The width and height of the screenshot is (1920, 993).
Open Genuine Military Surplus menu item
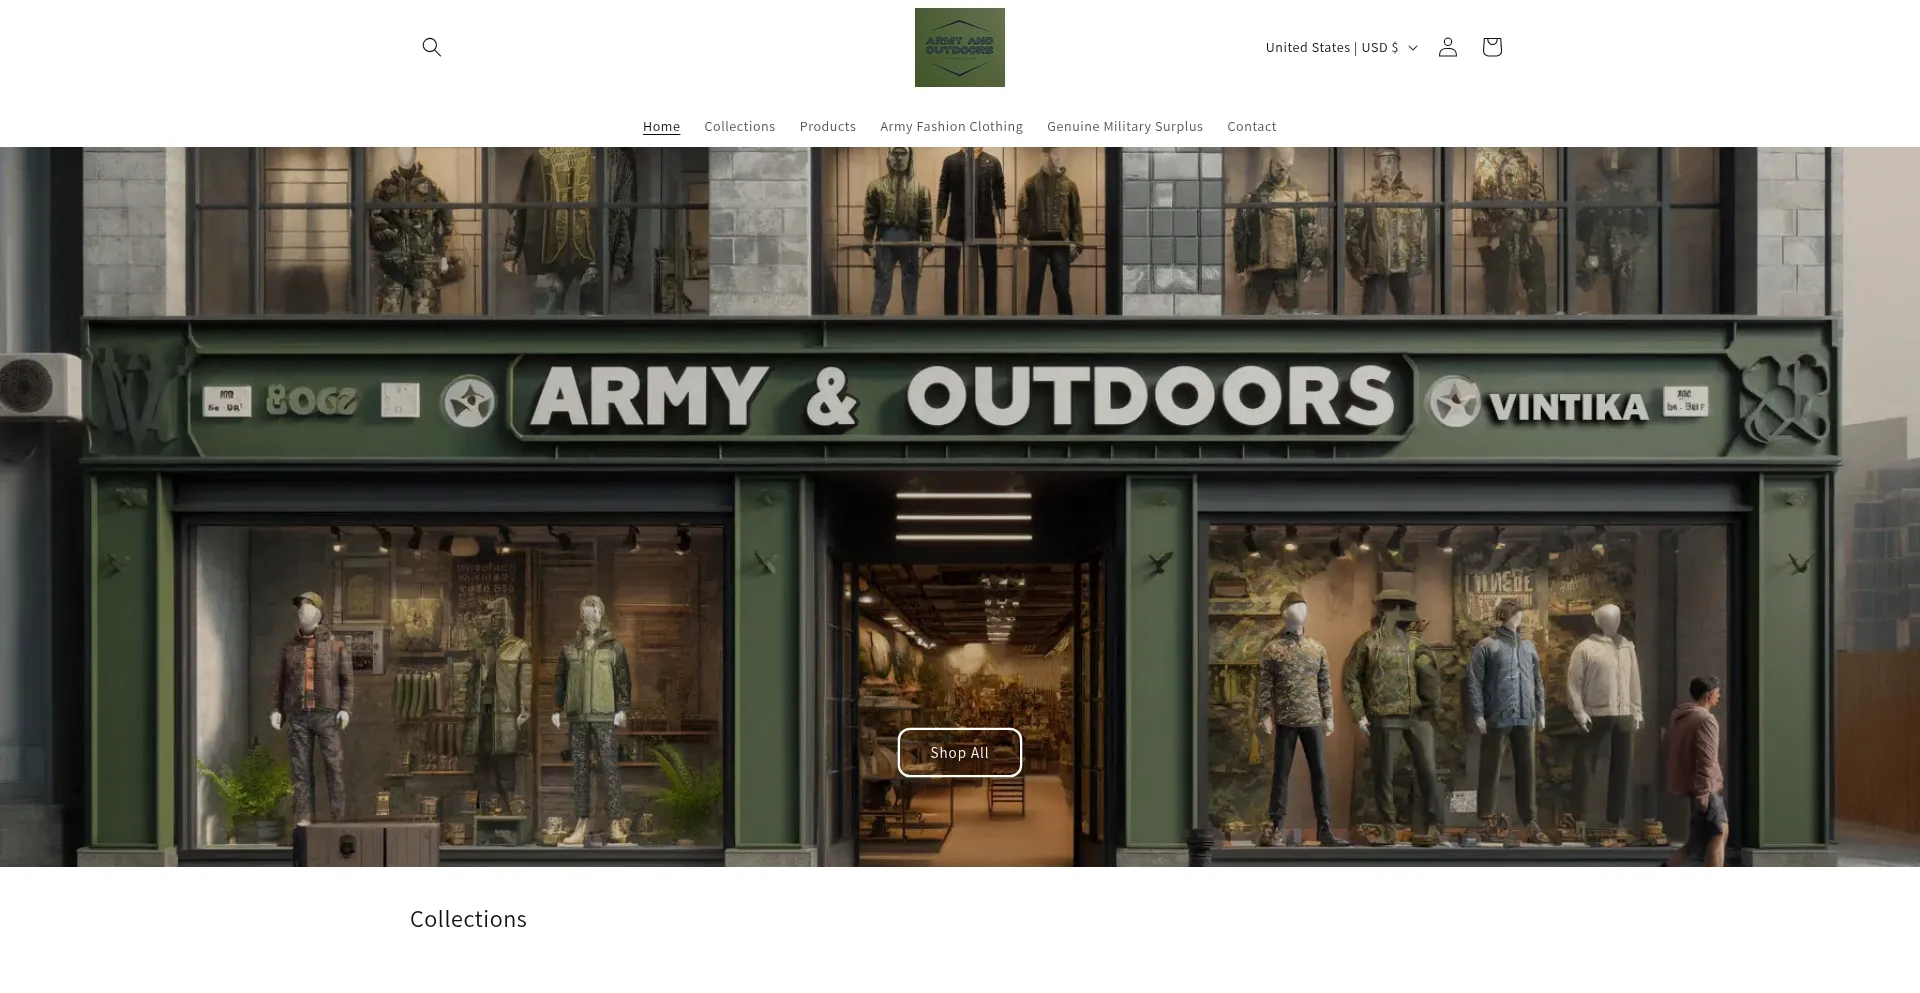click(1124, 126)
